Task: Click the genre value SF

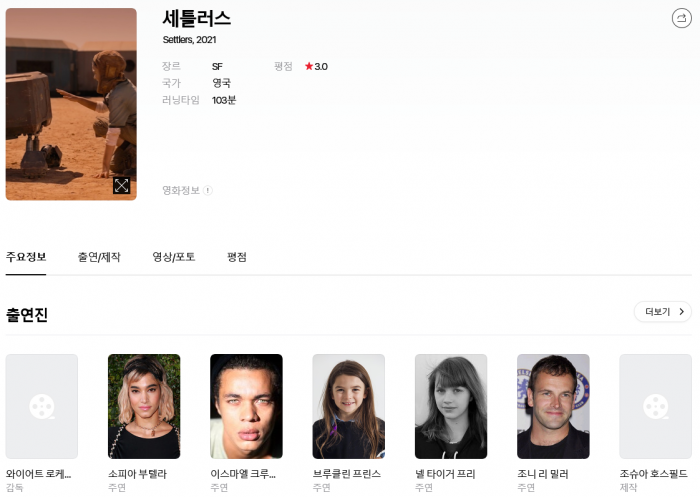Action: coord(217,67)
